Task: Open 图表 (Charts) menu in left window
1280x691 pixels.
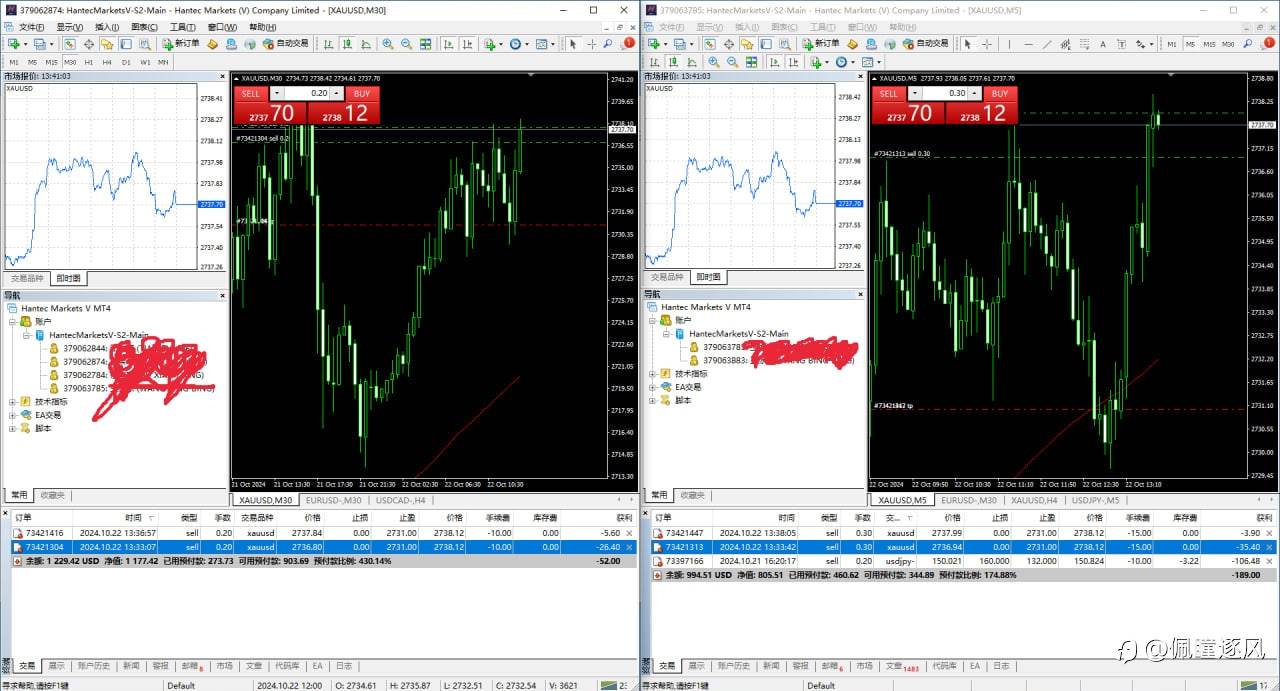Action: [x=144, y=27]
